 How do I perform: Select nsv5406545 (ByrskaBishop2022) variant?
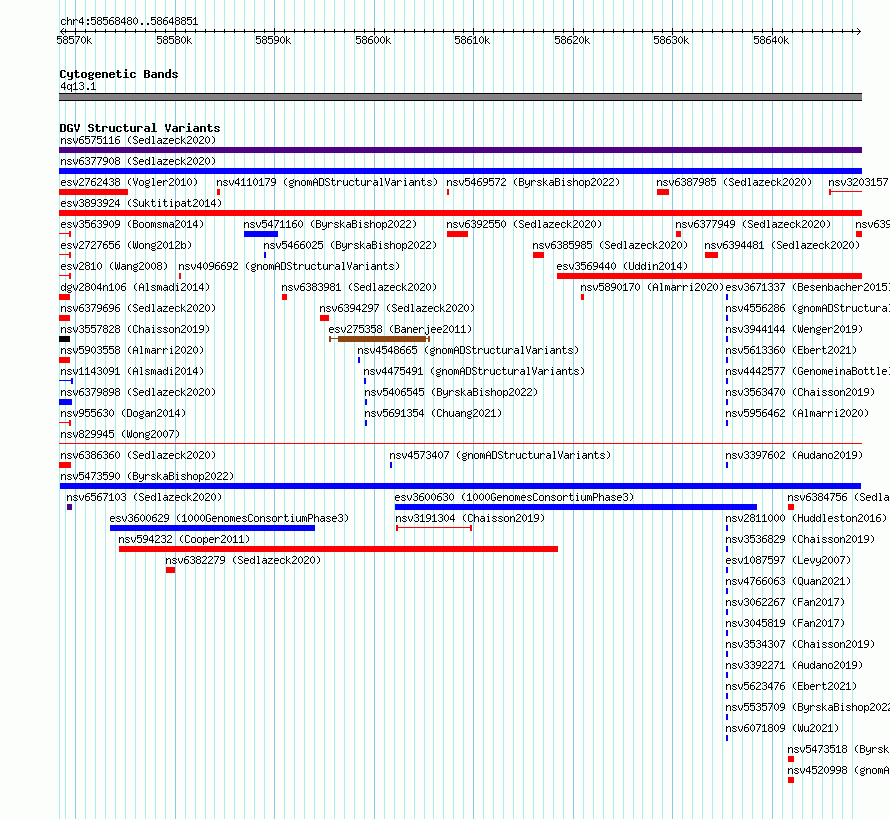pyautogui.click(x=451, y=392)
